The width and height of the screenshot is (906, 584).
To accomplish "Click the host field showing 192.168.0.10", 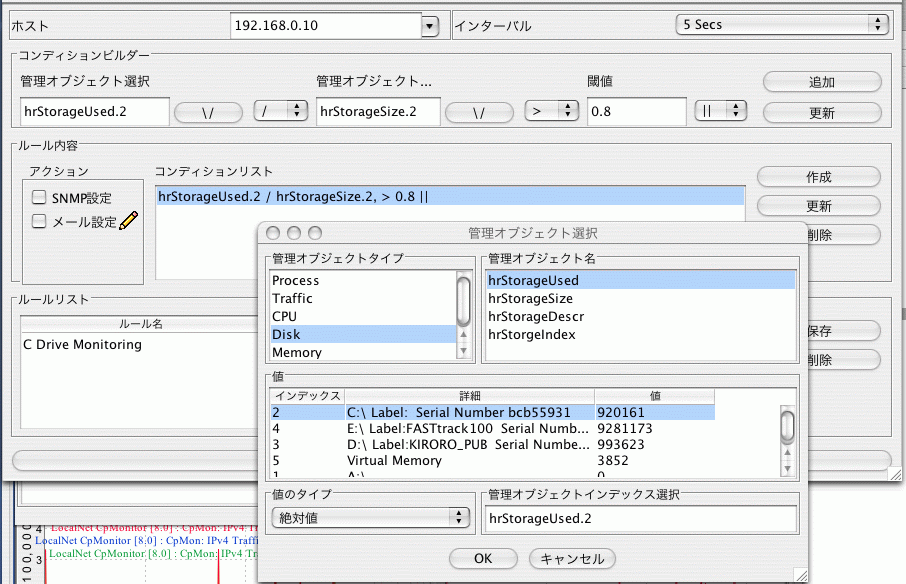I will (x=326, y=25).
